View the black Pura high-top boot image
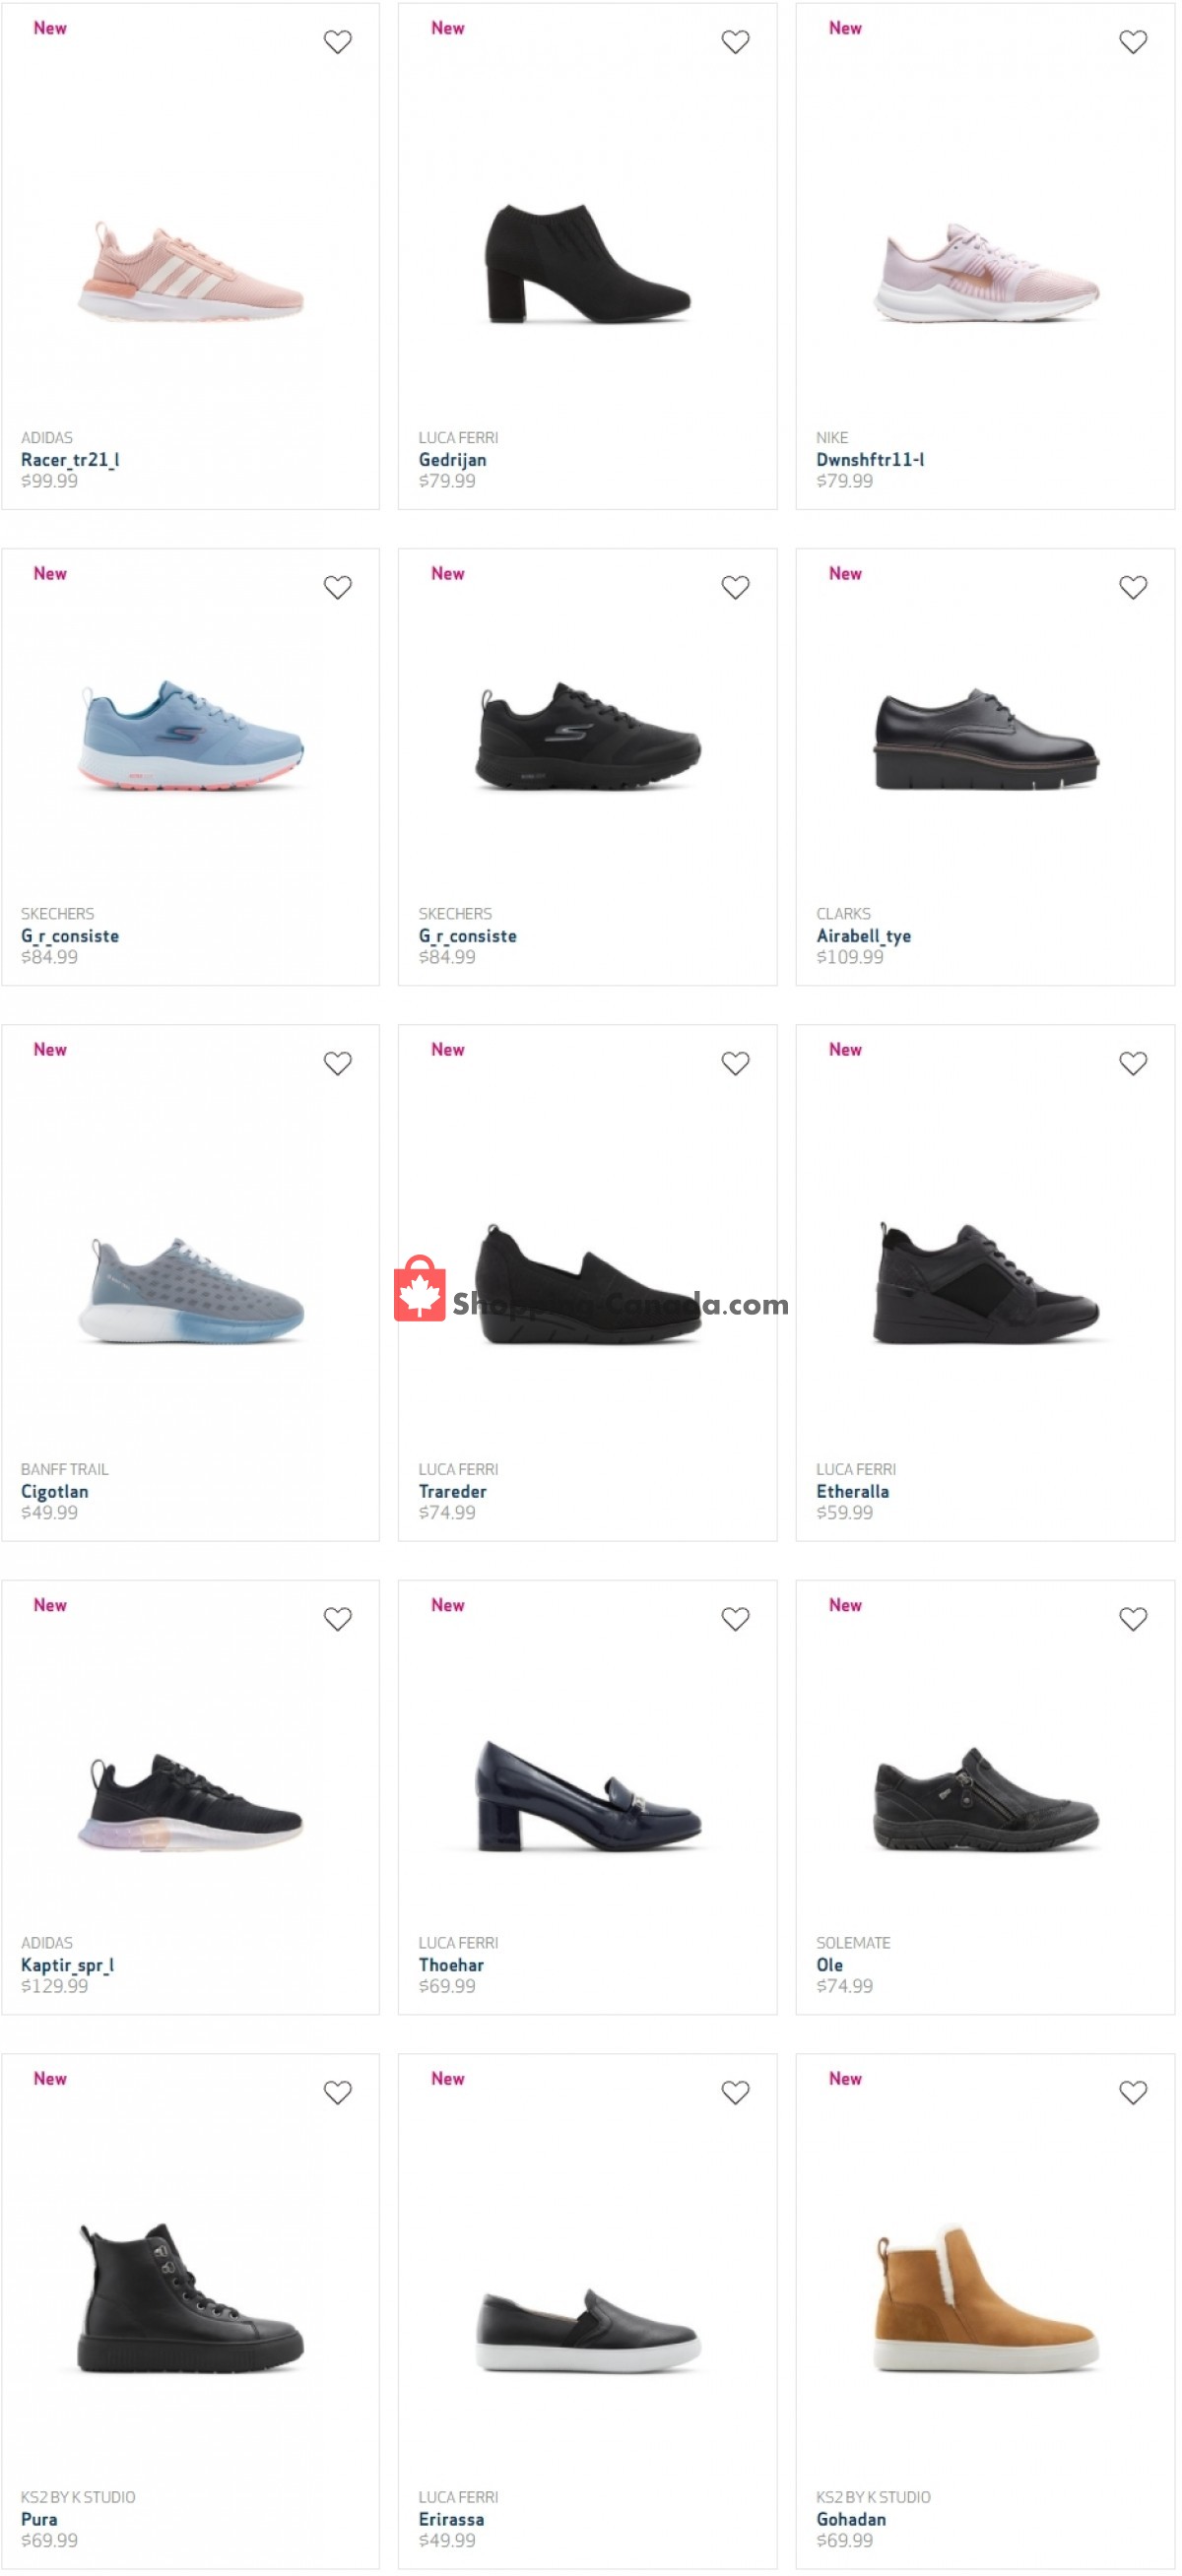This screenshot has height=2576, width=1182. (x=190, y=2299)
